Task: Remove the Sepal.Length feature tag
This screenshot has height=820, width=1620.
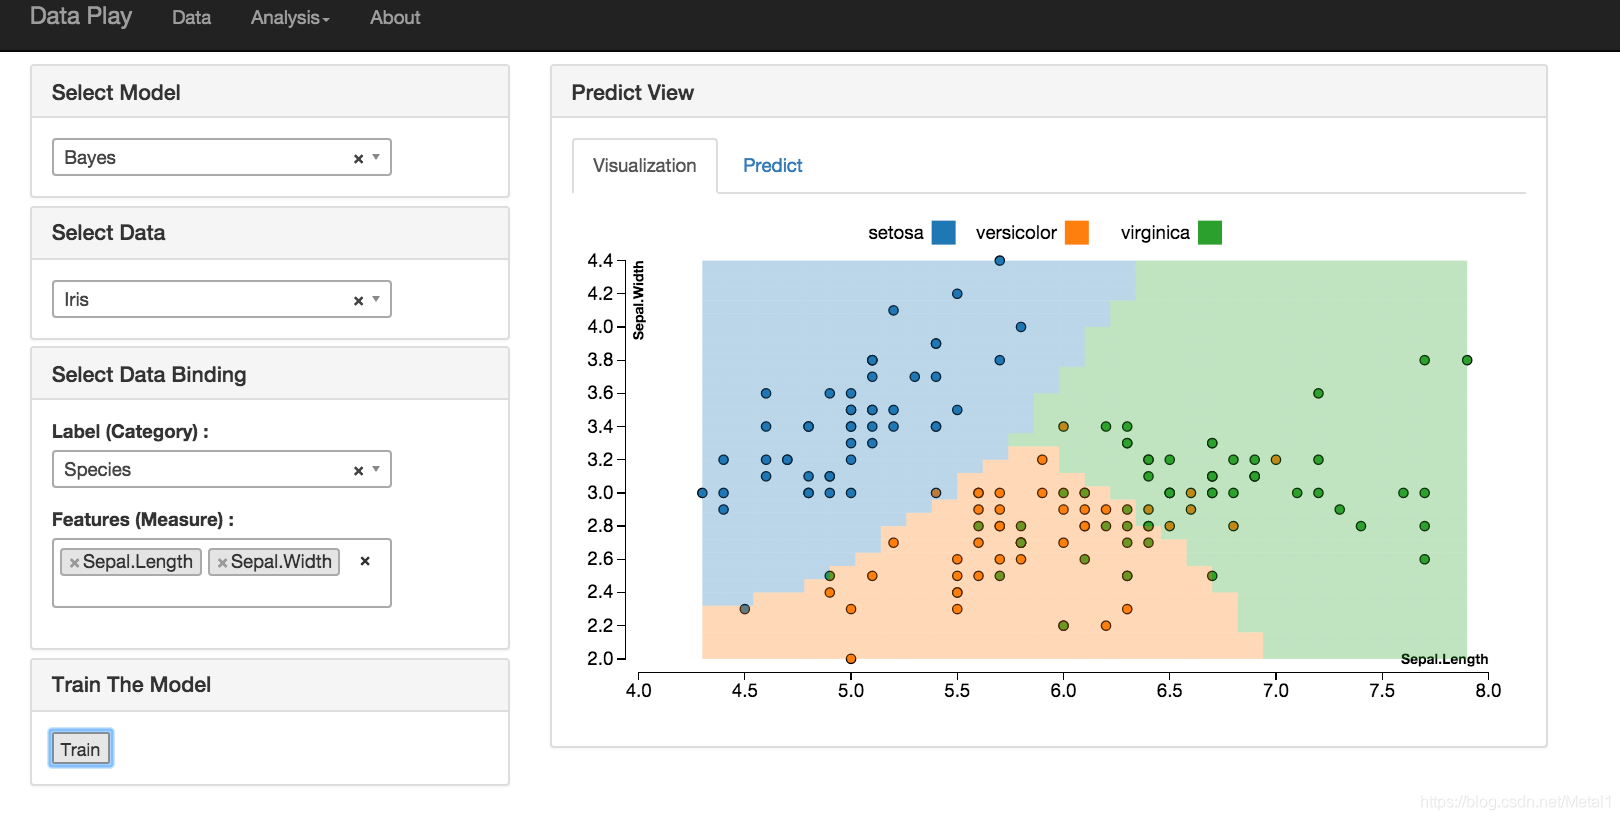Action: [74, 563]
